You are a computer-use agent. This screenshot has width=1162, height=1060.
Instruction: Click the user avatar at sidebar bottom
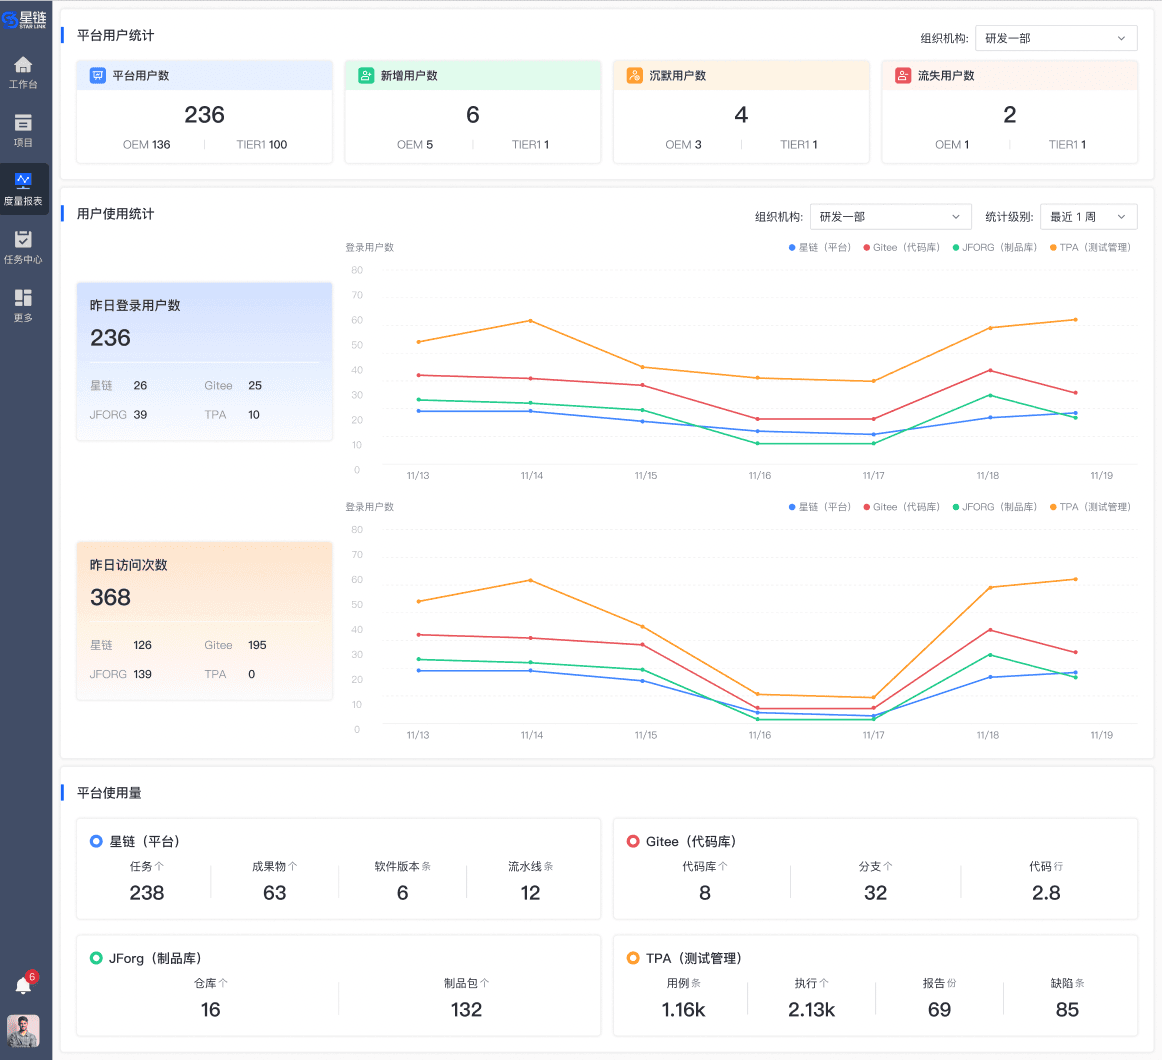pyautogui.click(x=23, y=1031)
